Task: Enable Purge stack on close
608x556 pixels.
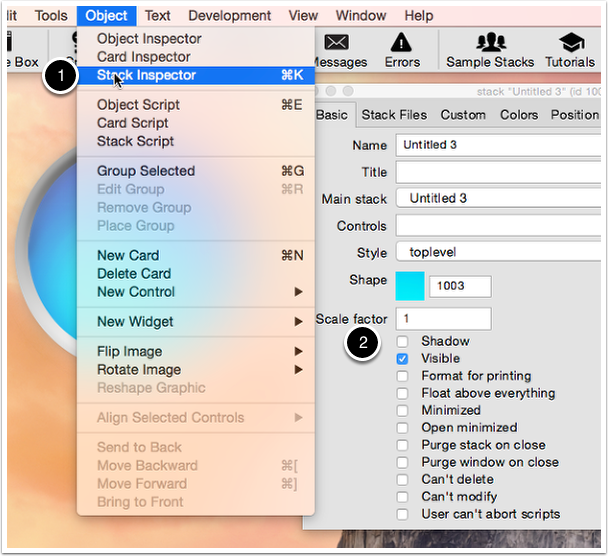Action: tap(402, 445)
